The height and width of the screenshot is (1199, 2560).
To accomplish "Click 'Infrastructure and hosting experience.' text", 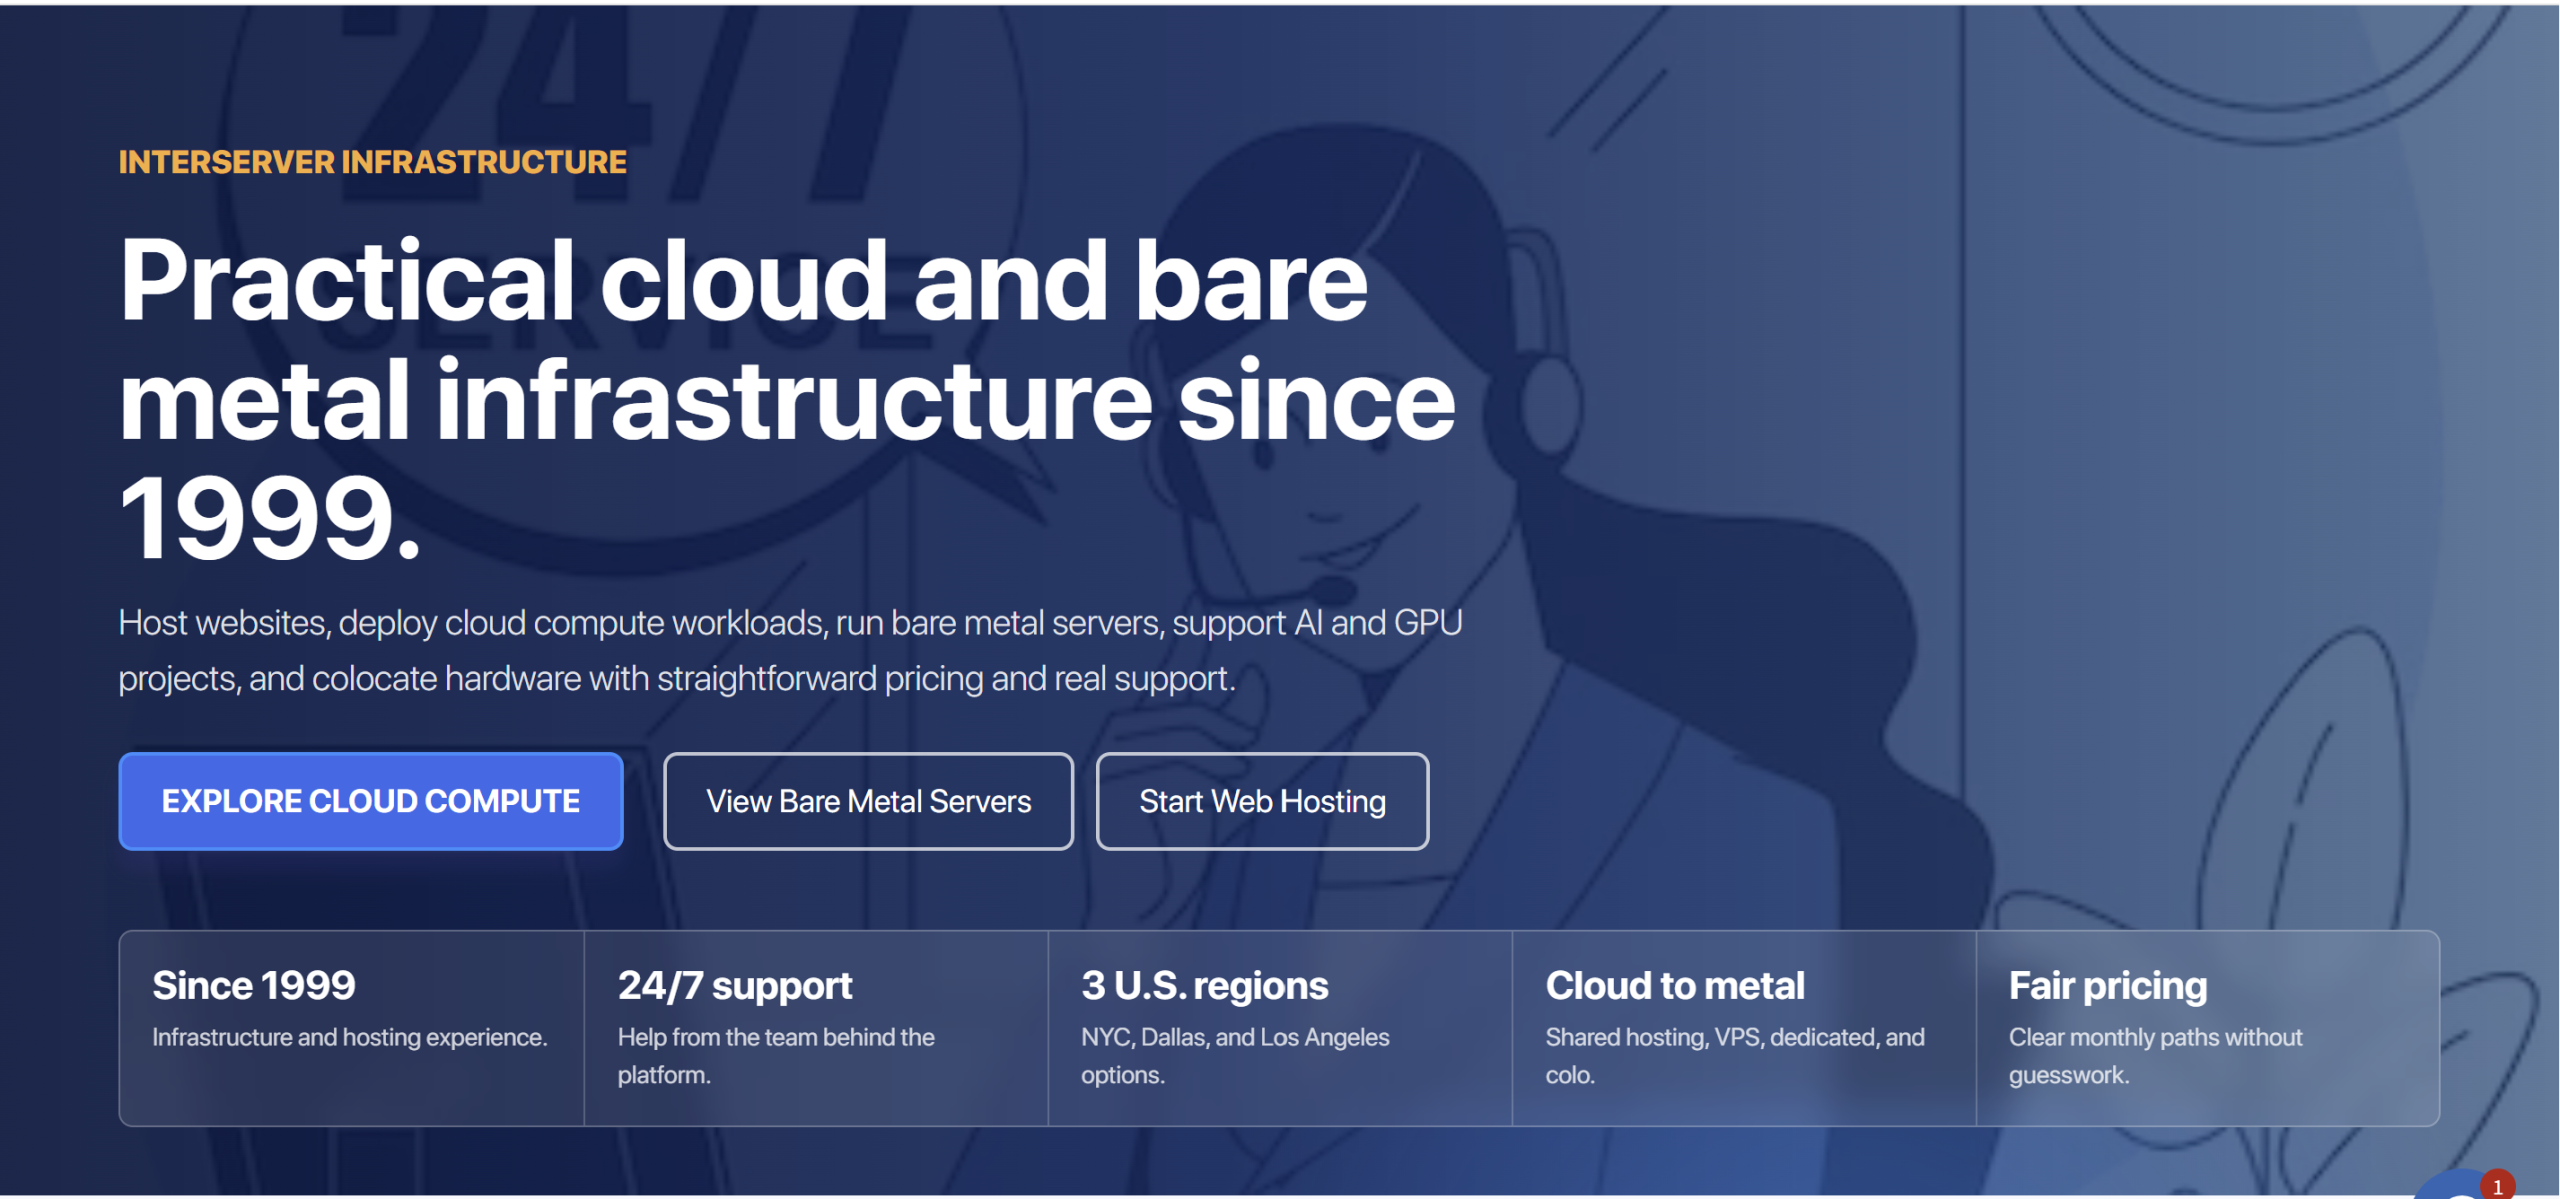I will click(x=350, y=1037).
